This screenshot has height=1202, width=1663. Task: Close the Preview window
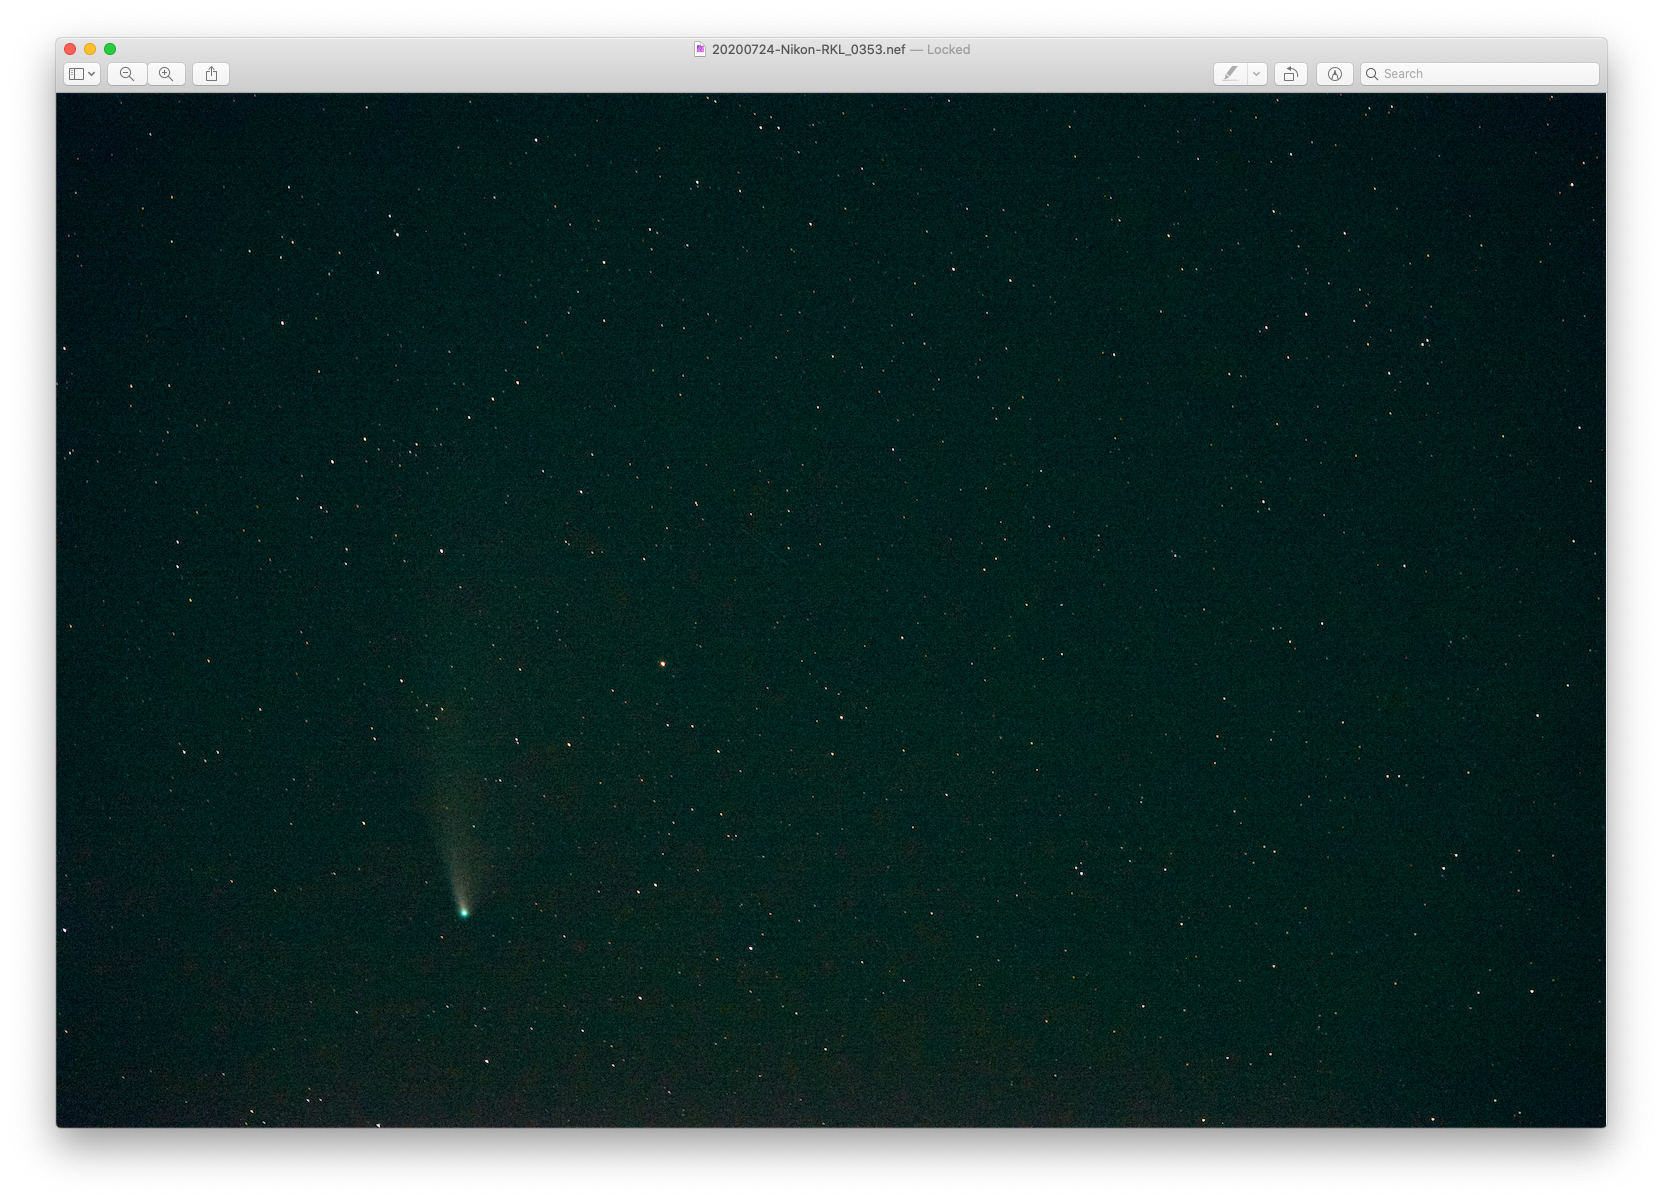70,49
